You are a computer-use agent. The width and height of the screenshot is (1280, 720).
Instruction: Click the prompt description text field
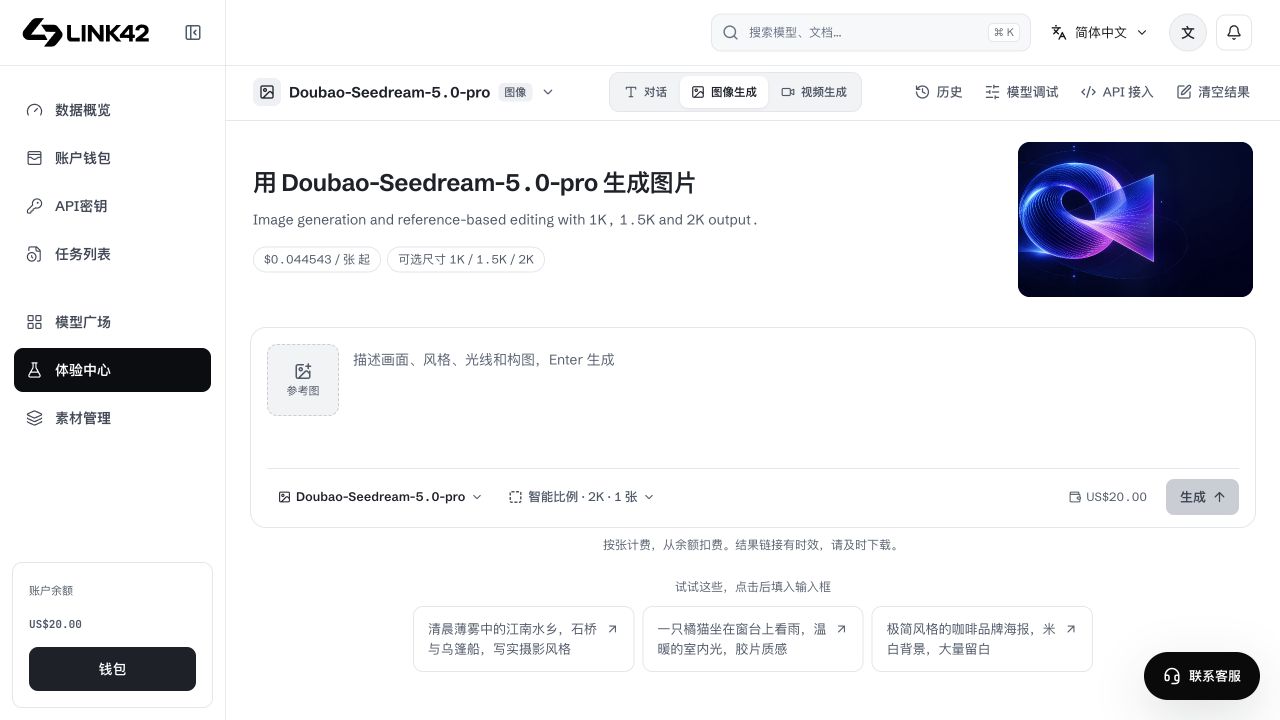(x=796, y=400)
